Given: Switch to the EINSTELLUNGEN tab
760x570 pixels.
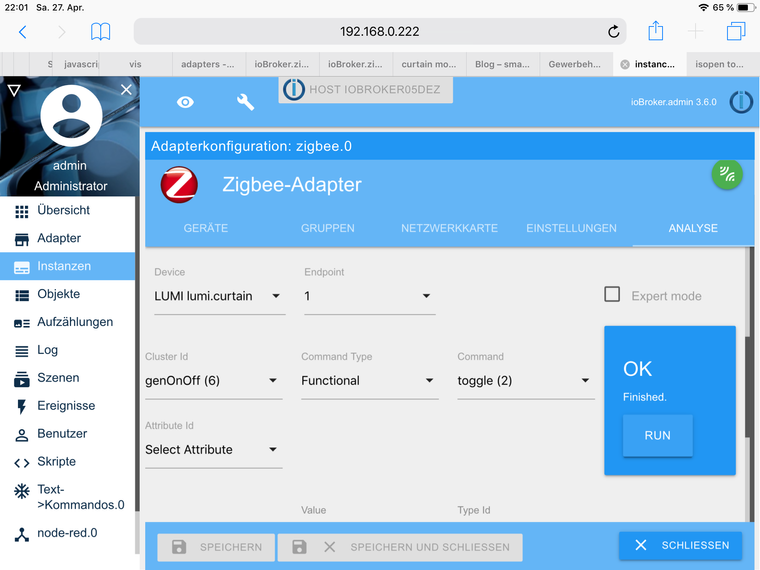Looking at the screenshot, I should tap(571, 228).
